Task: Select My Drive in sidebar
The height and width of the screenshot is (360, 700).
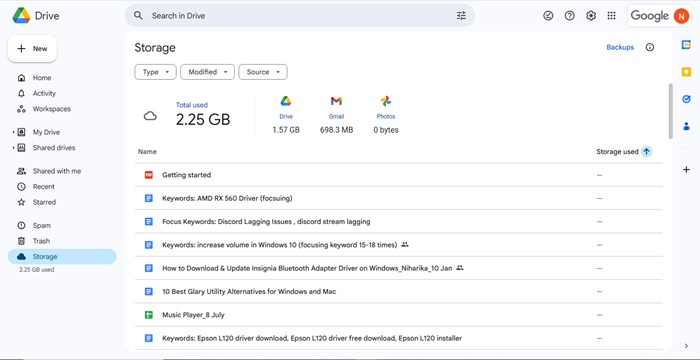Action: click(46, 132)
